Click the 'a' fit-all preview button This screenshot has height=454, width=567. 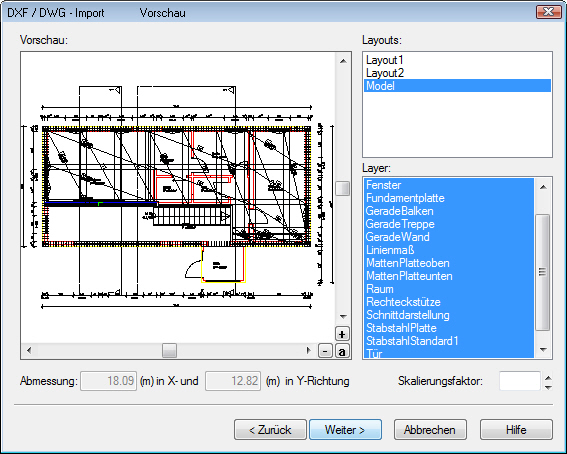click(342, 351)
